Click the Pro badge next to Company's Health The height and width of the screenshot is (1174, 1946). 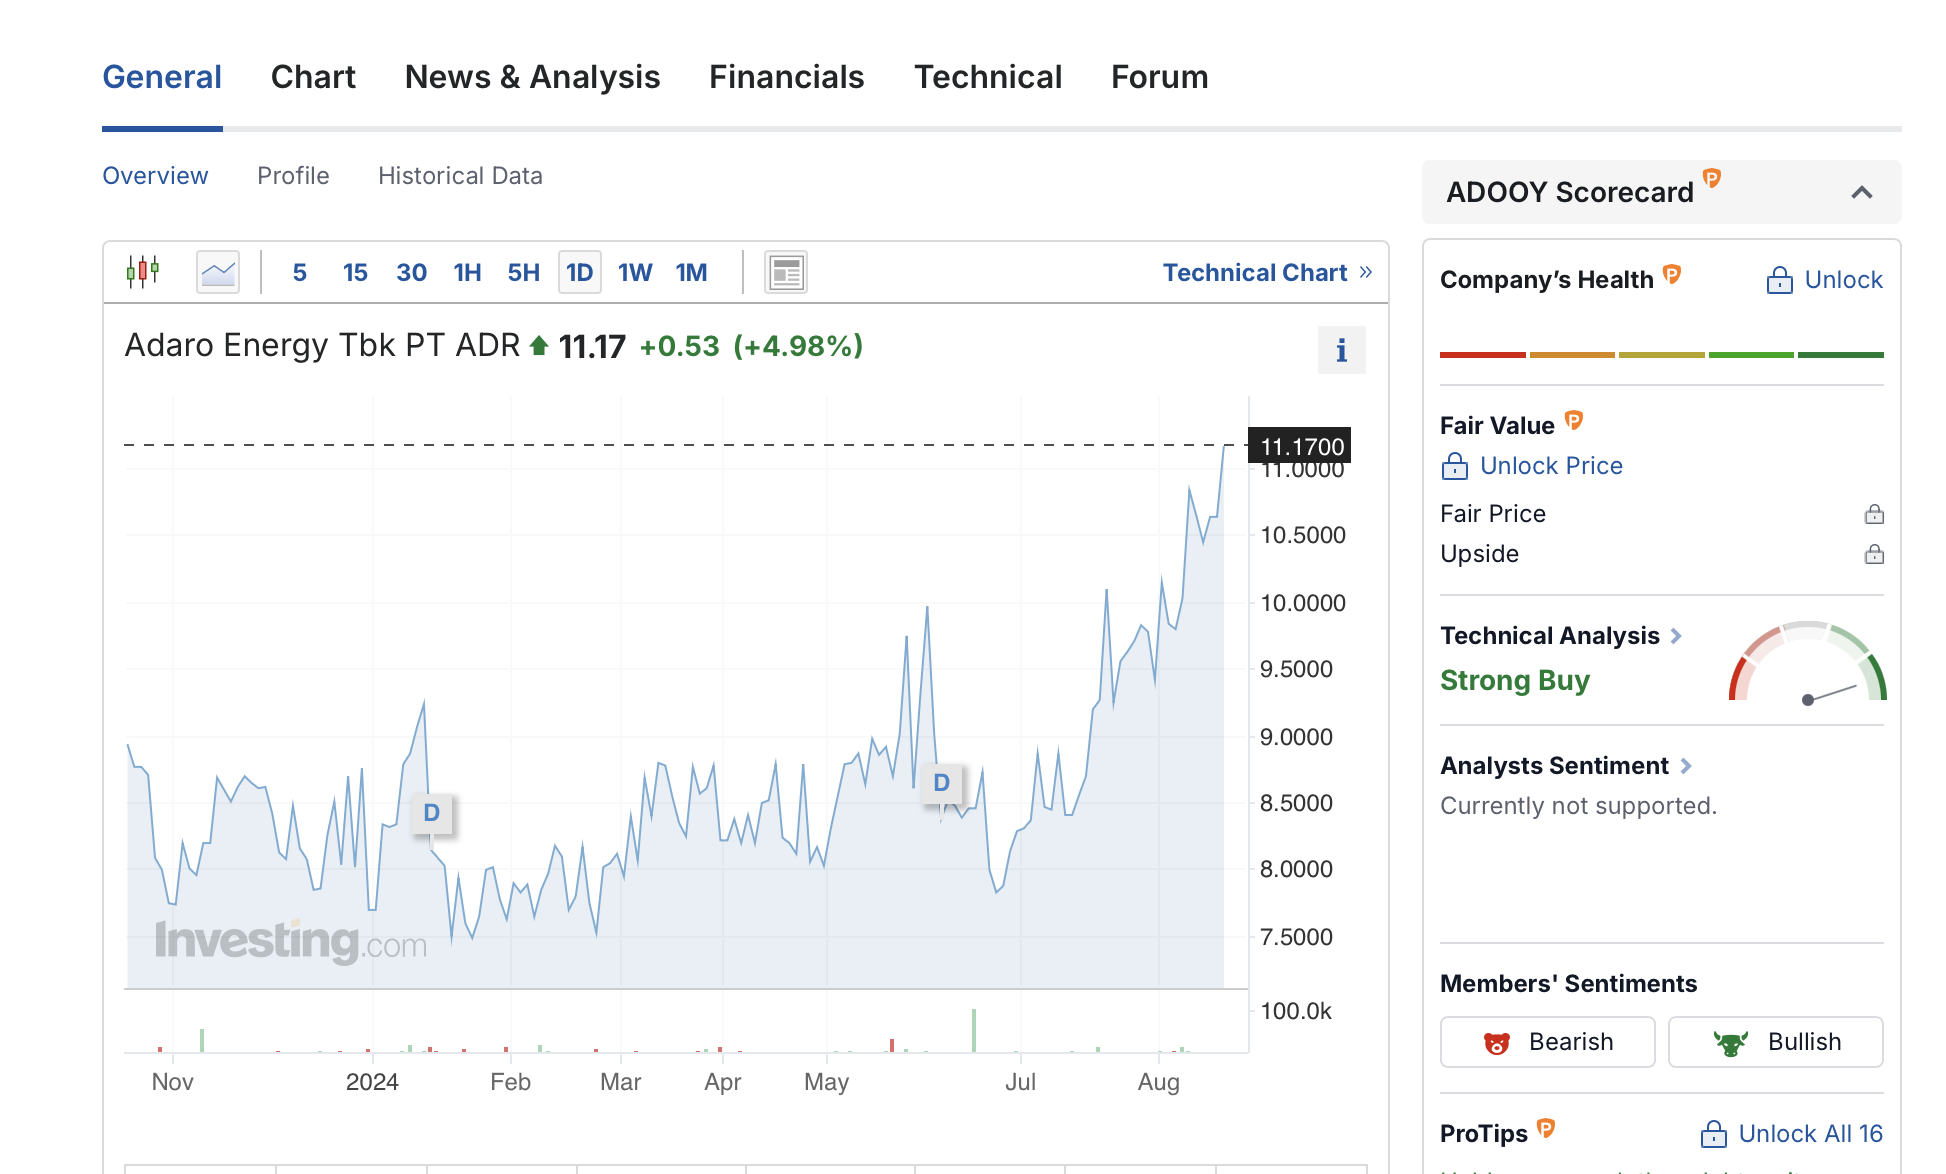click(1672, 273)
